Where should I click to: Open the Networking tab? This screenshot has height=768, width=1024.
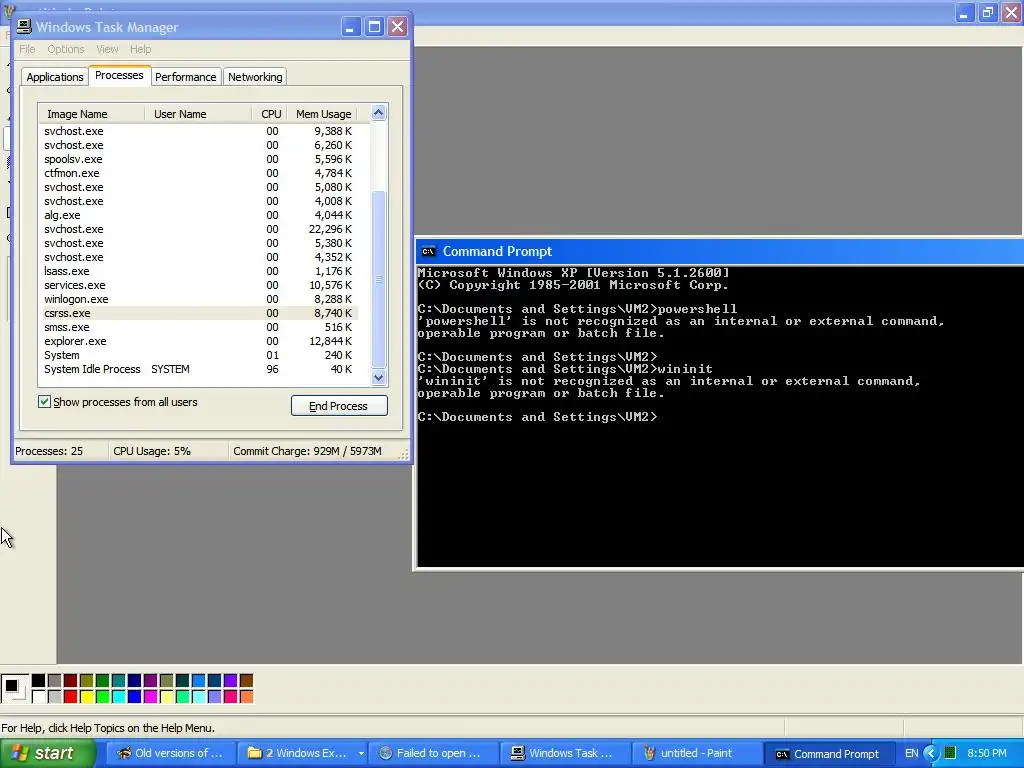(x=255, y=77)
